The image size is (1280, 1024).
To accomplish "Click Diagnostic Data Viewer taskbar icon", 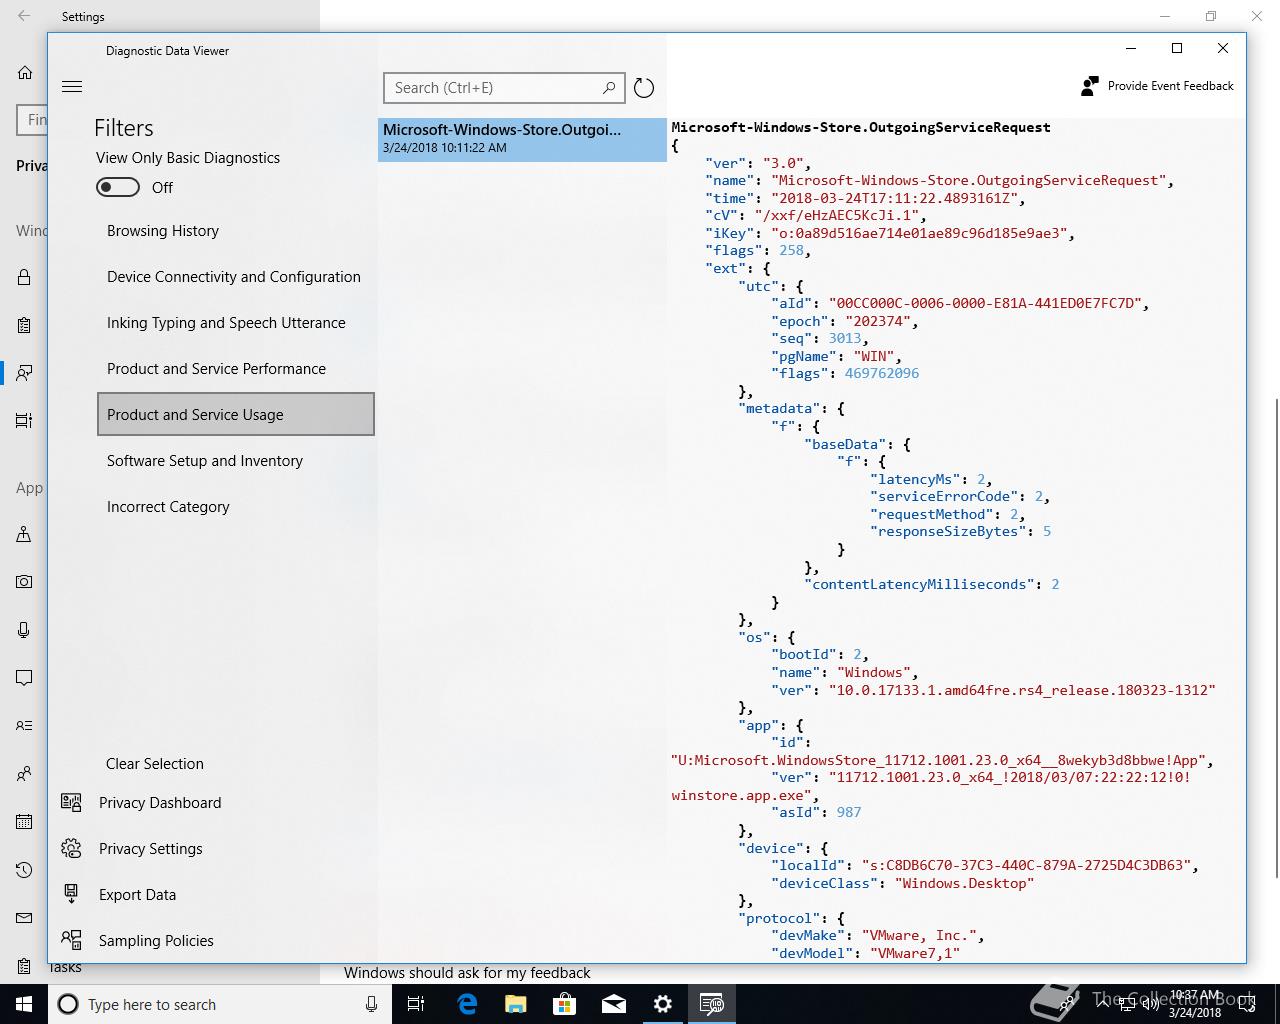I will 712,1004.
